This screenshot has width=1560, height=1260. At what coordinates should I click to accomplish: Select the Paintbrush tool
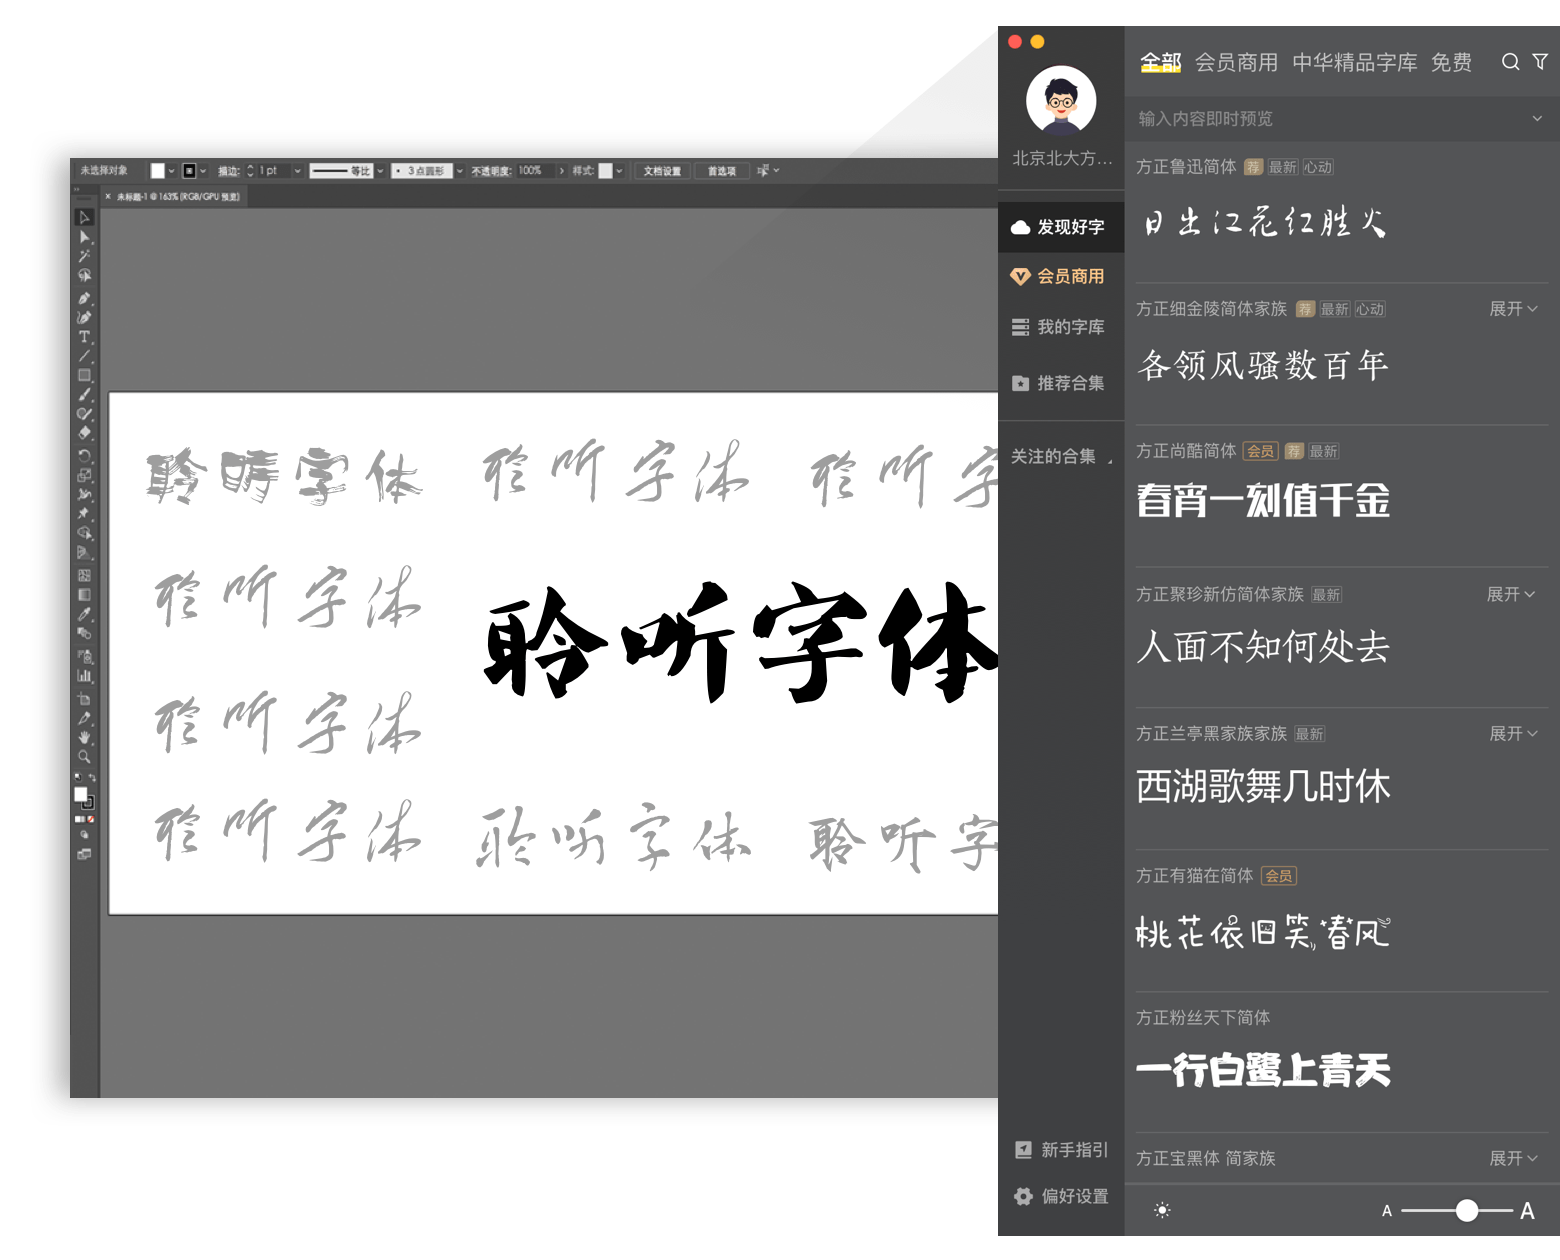click(85, 395)
